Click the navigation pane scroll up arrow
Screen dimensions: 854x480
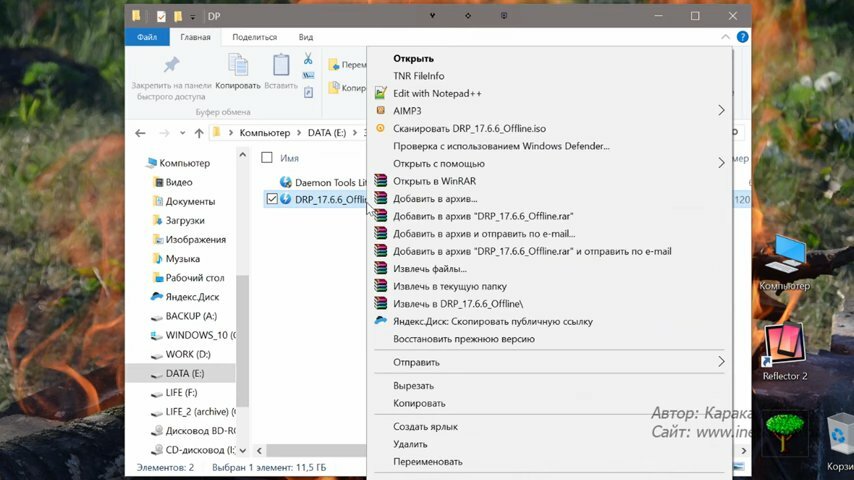243,155
